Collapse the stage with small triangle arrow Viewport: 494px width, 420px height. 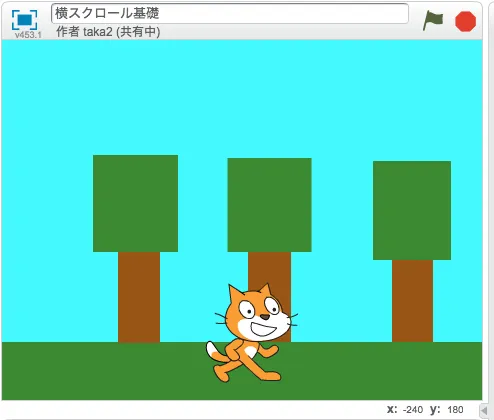483,410
